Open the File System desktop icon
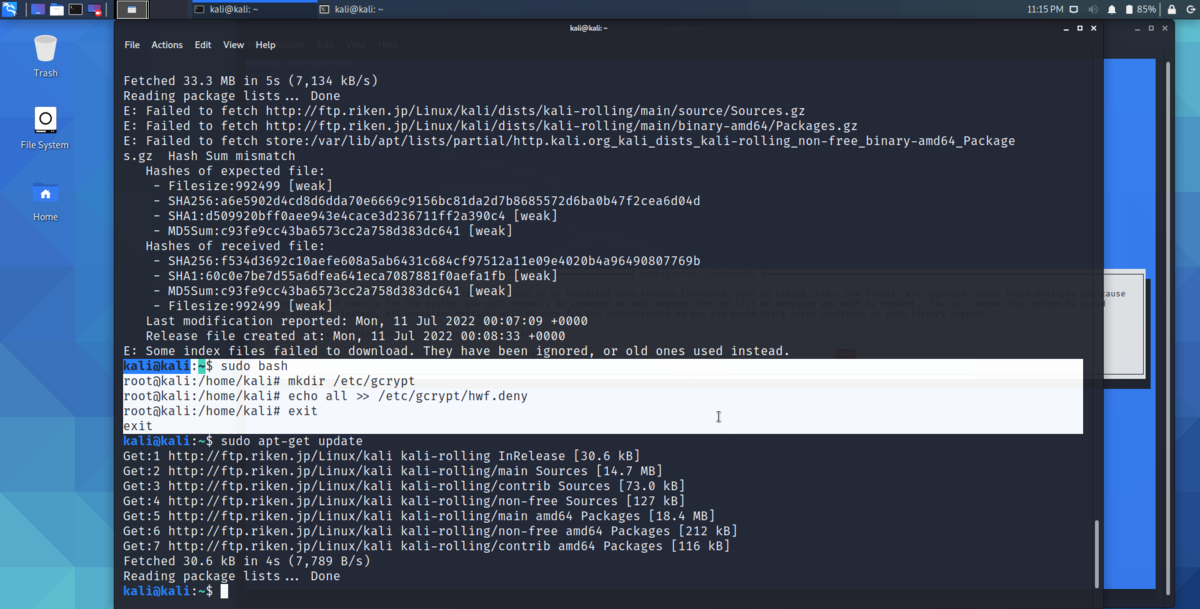The width and height of the screenshot is (1200, 609). 45,128
